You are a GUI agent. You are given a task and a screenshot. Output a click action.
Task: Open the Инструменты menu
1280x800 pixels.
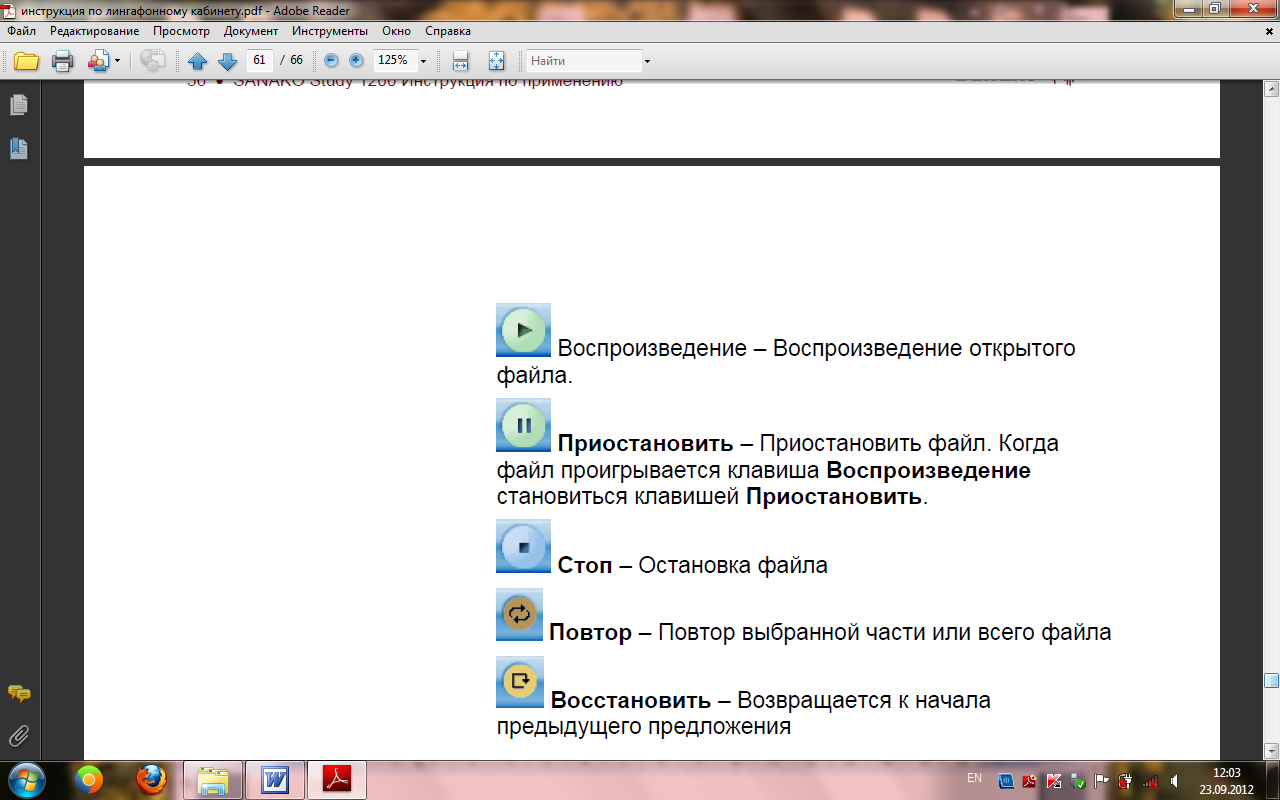tap(330, 31)
